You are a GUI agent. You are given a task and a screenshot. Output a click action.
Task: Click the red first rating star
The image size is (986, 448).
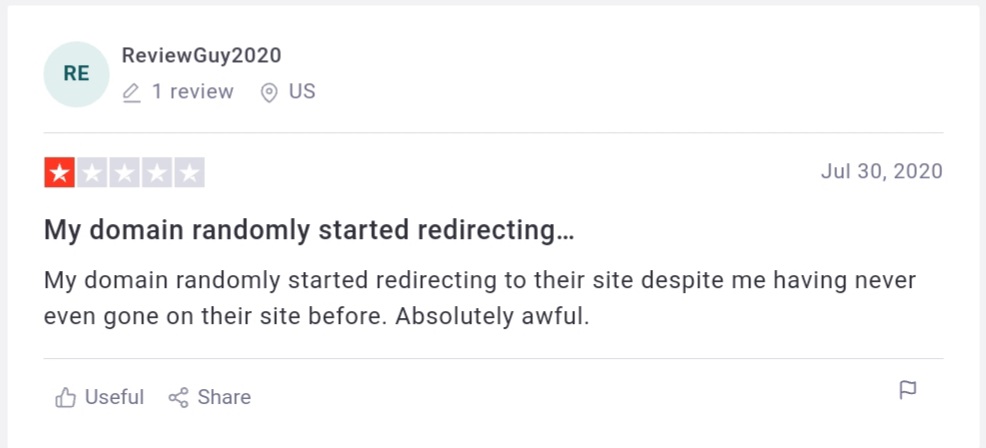pos(59,173)
